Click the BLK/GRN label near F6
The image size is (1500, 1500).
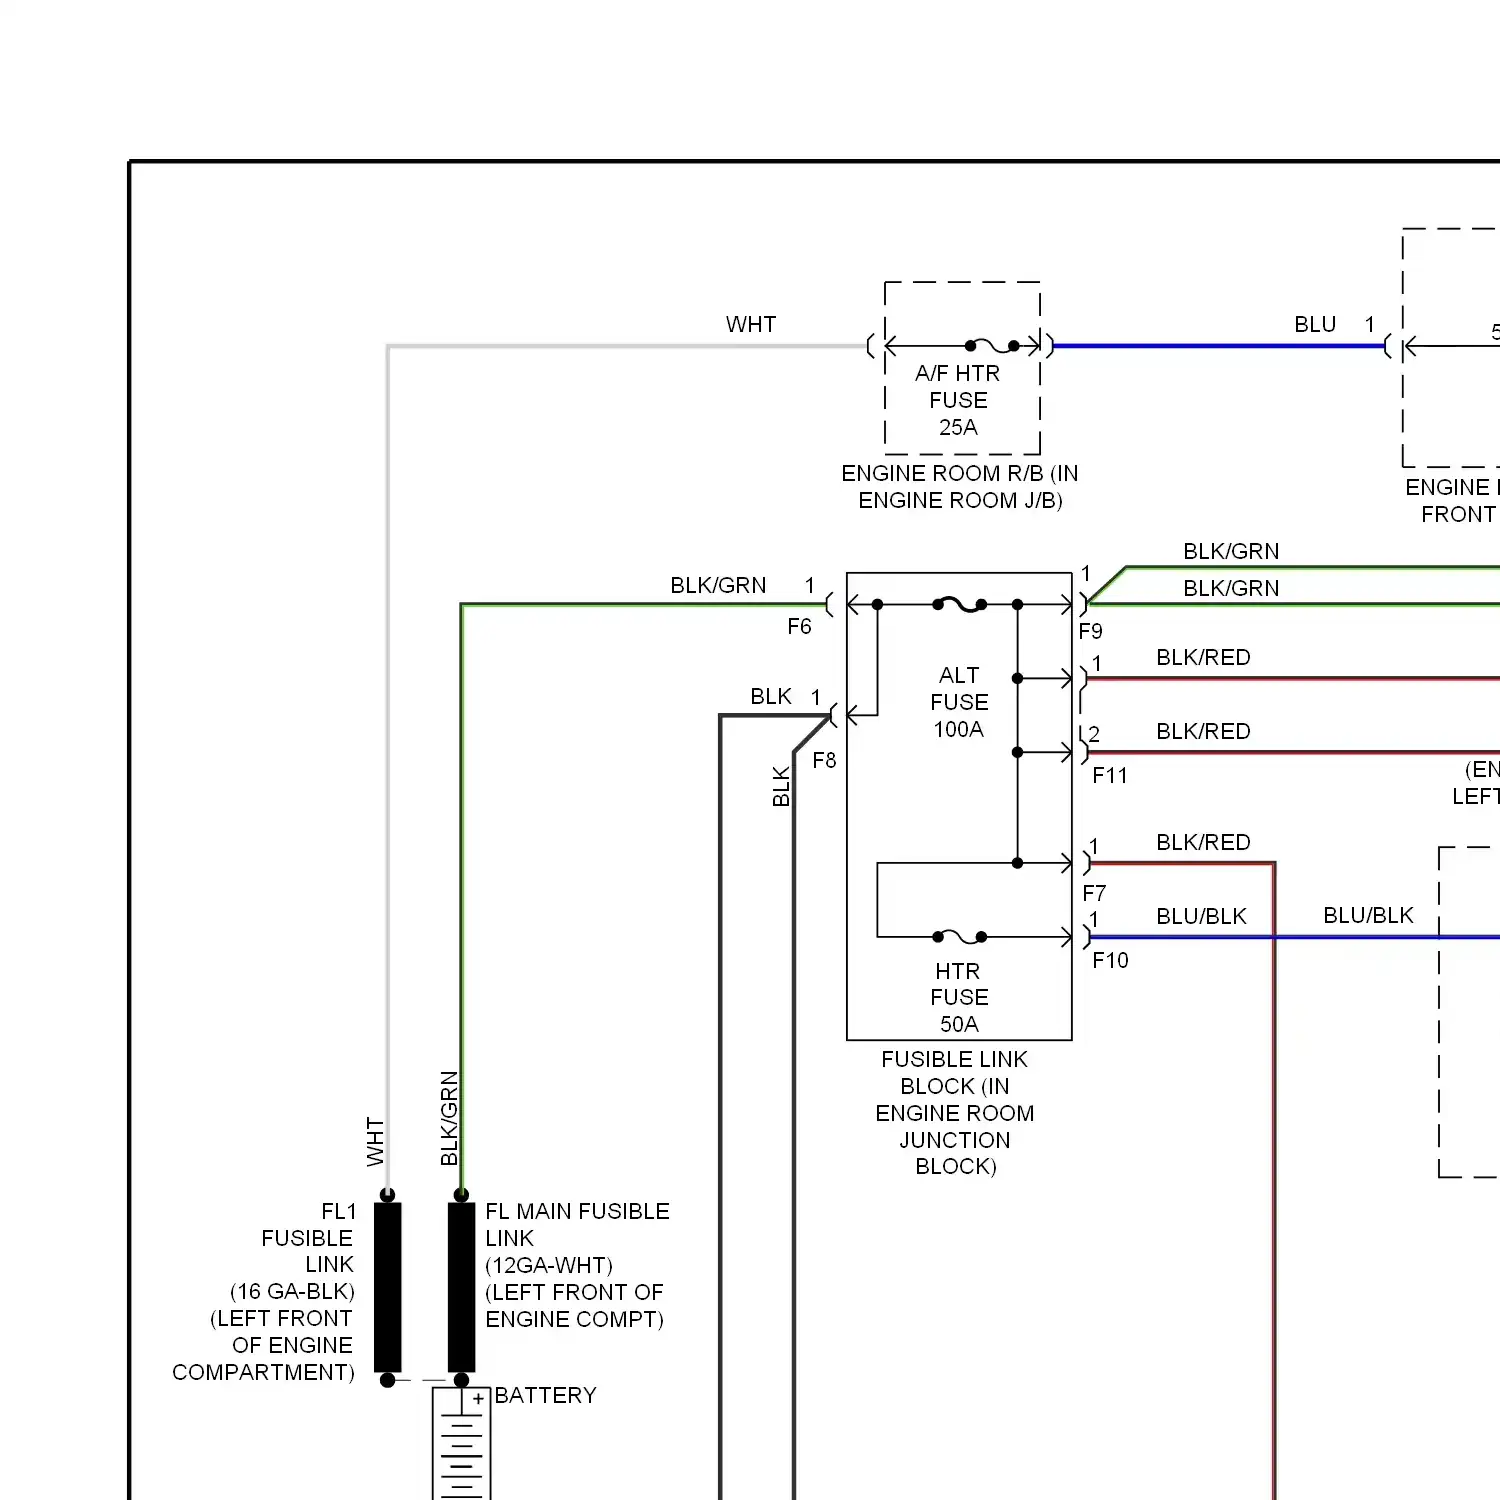click(718, 585)
